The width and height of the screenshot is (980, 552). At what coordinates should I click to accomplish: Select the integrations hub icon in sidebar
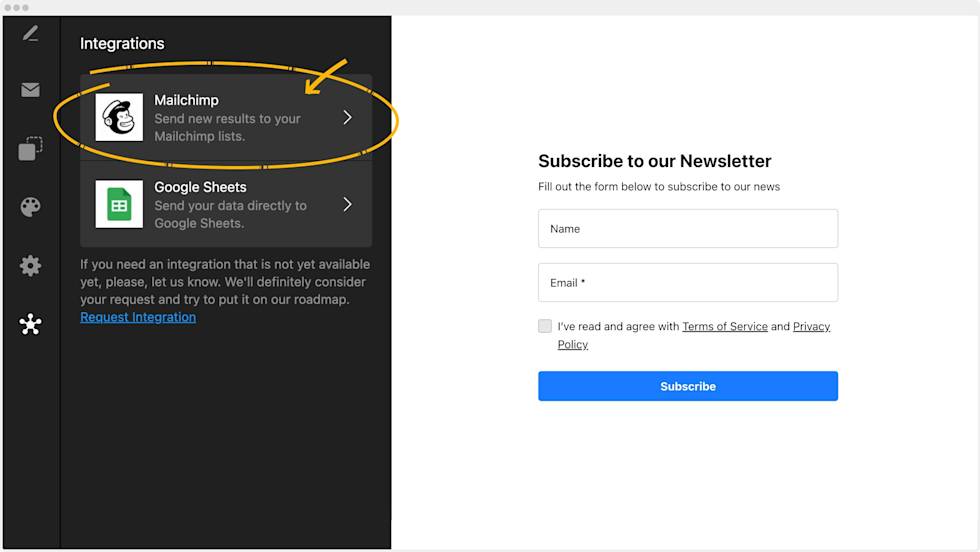coord(31,324)
